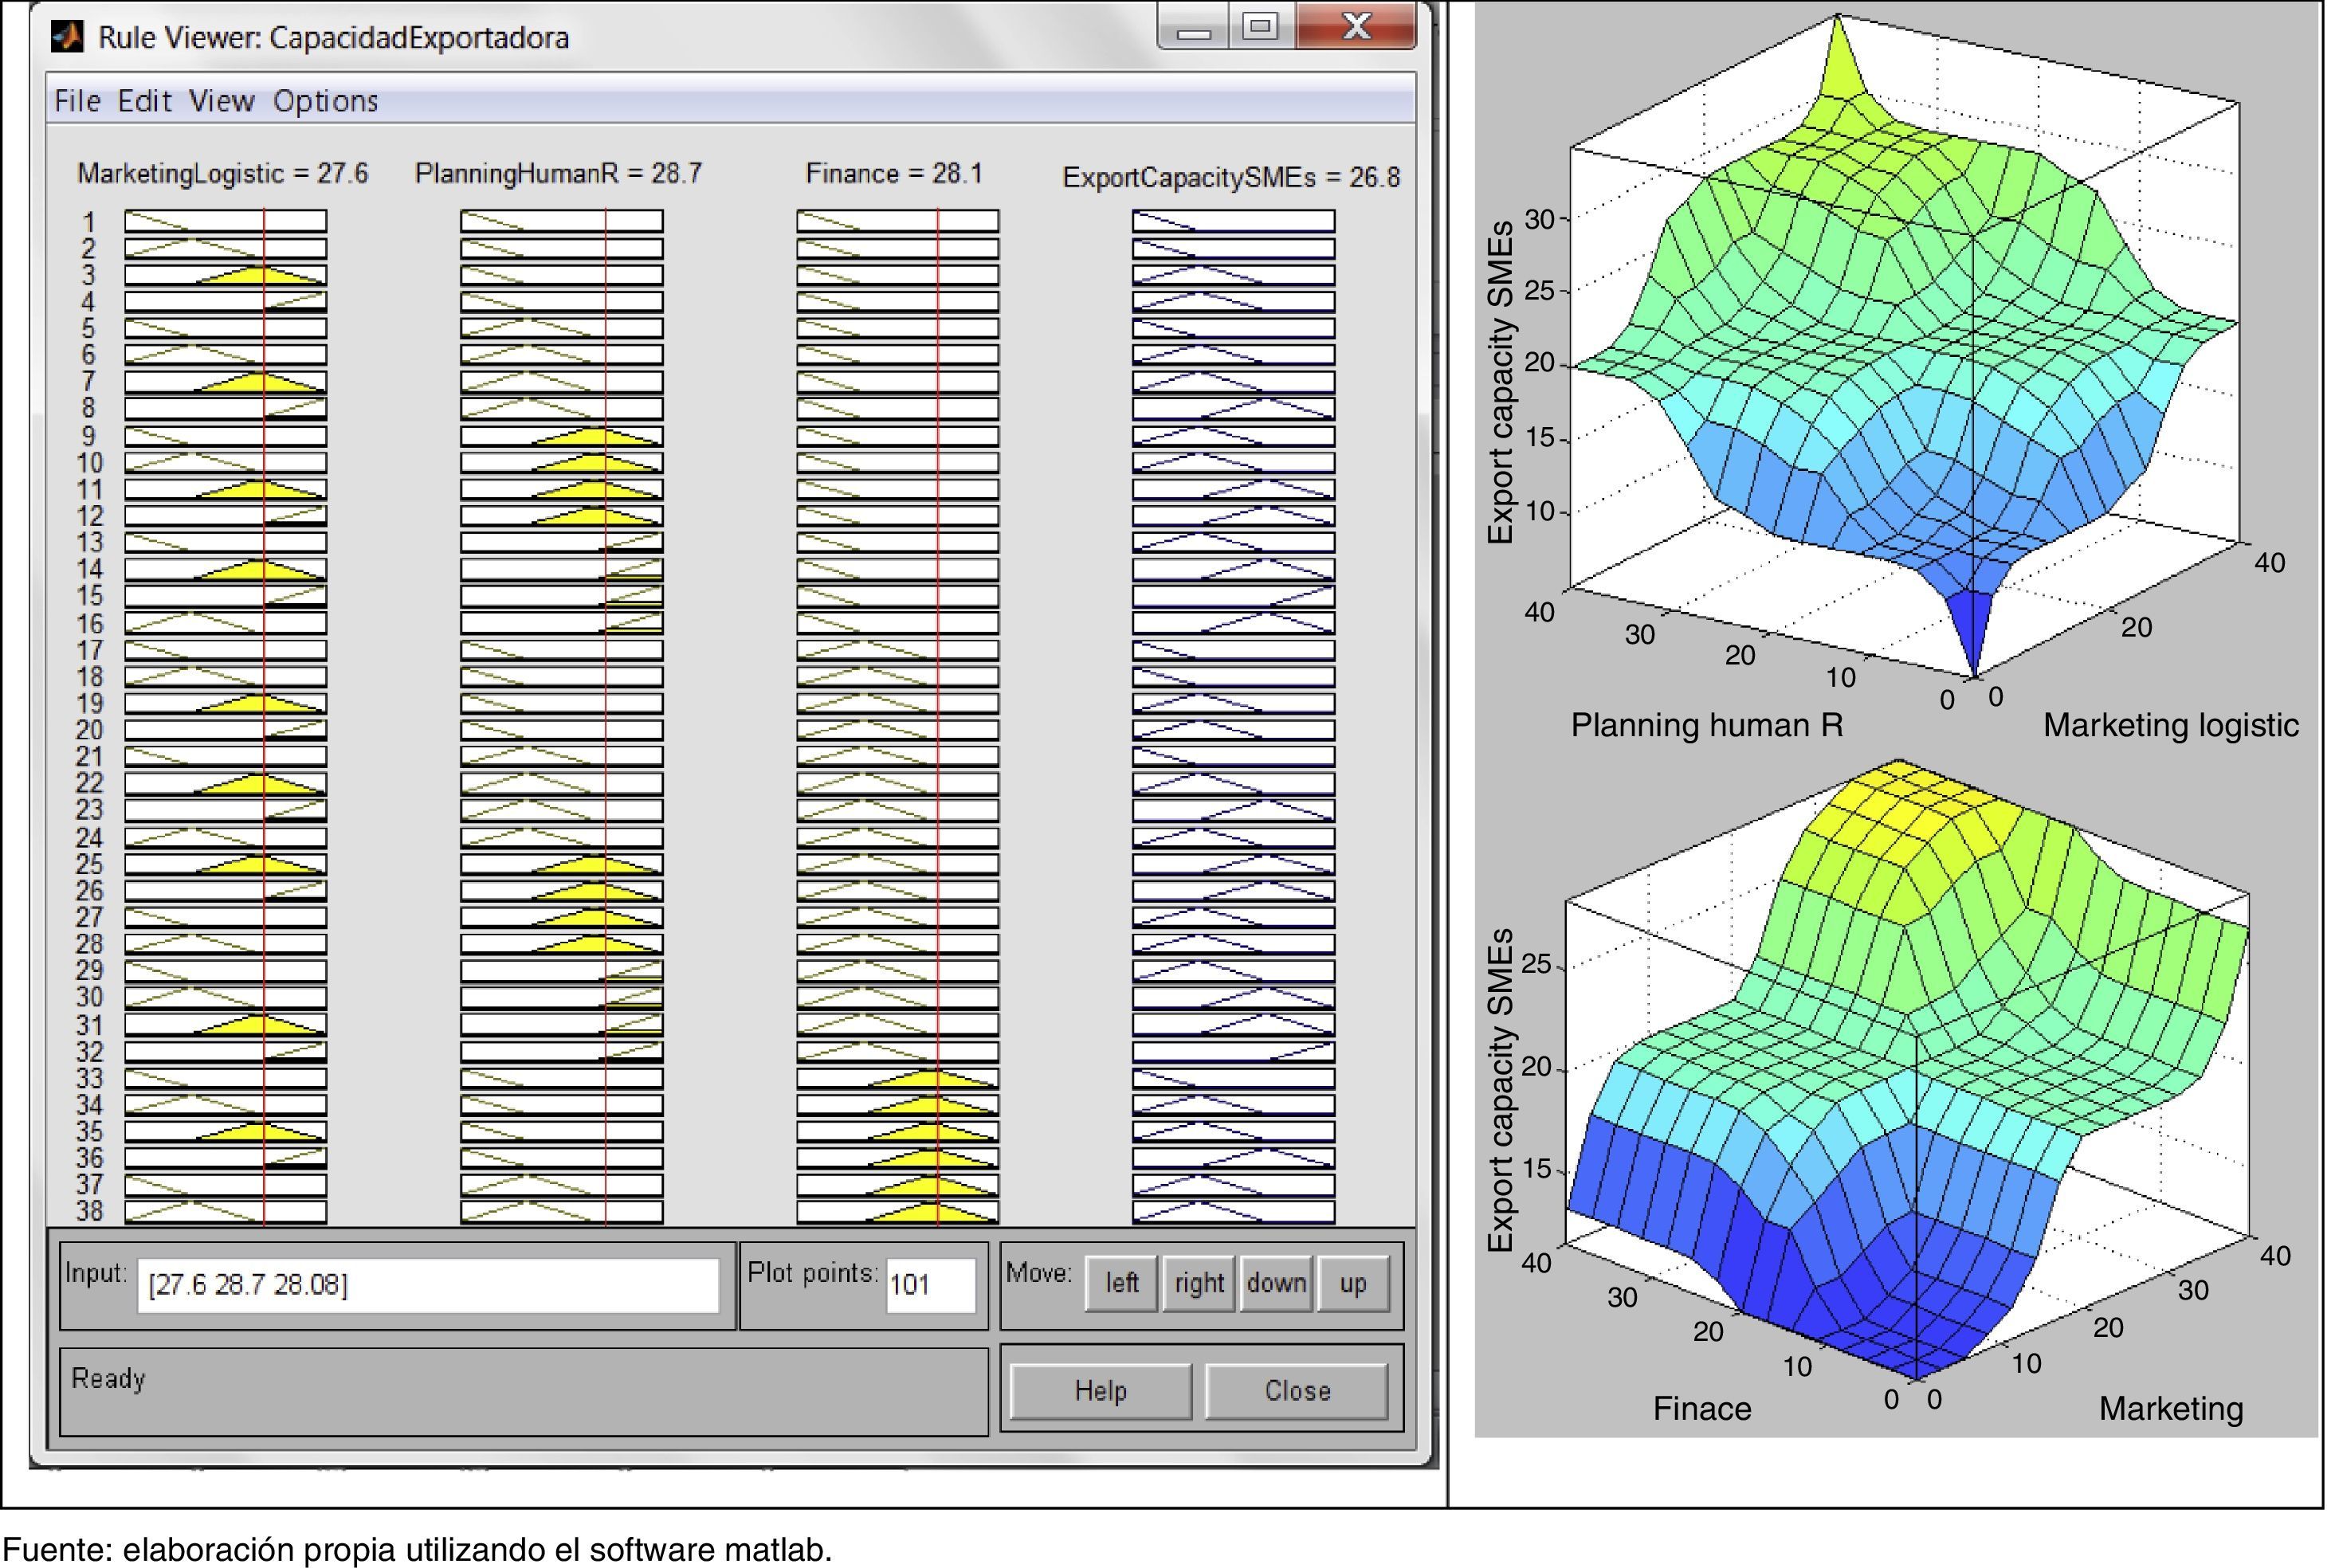The width and height of the screenshot is (2335, 1568).
Task: Click rule 9 PlanningHumanR membership plot
Action: click(x=562, y=436)
